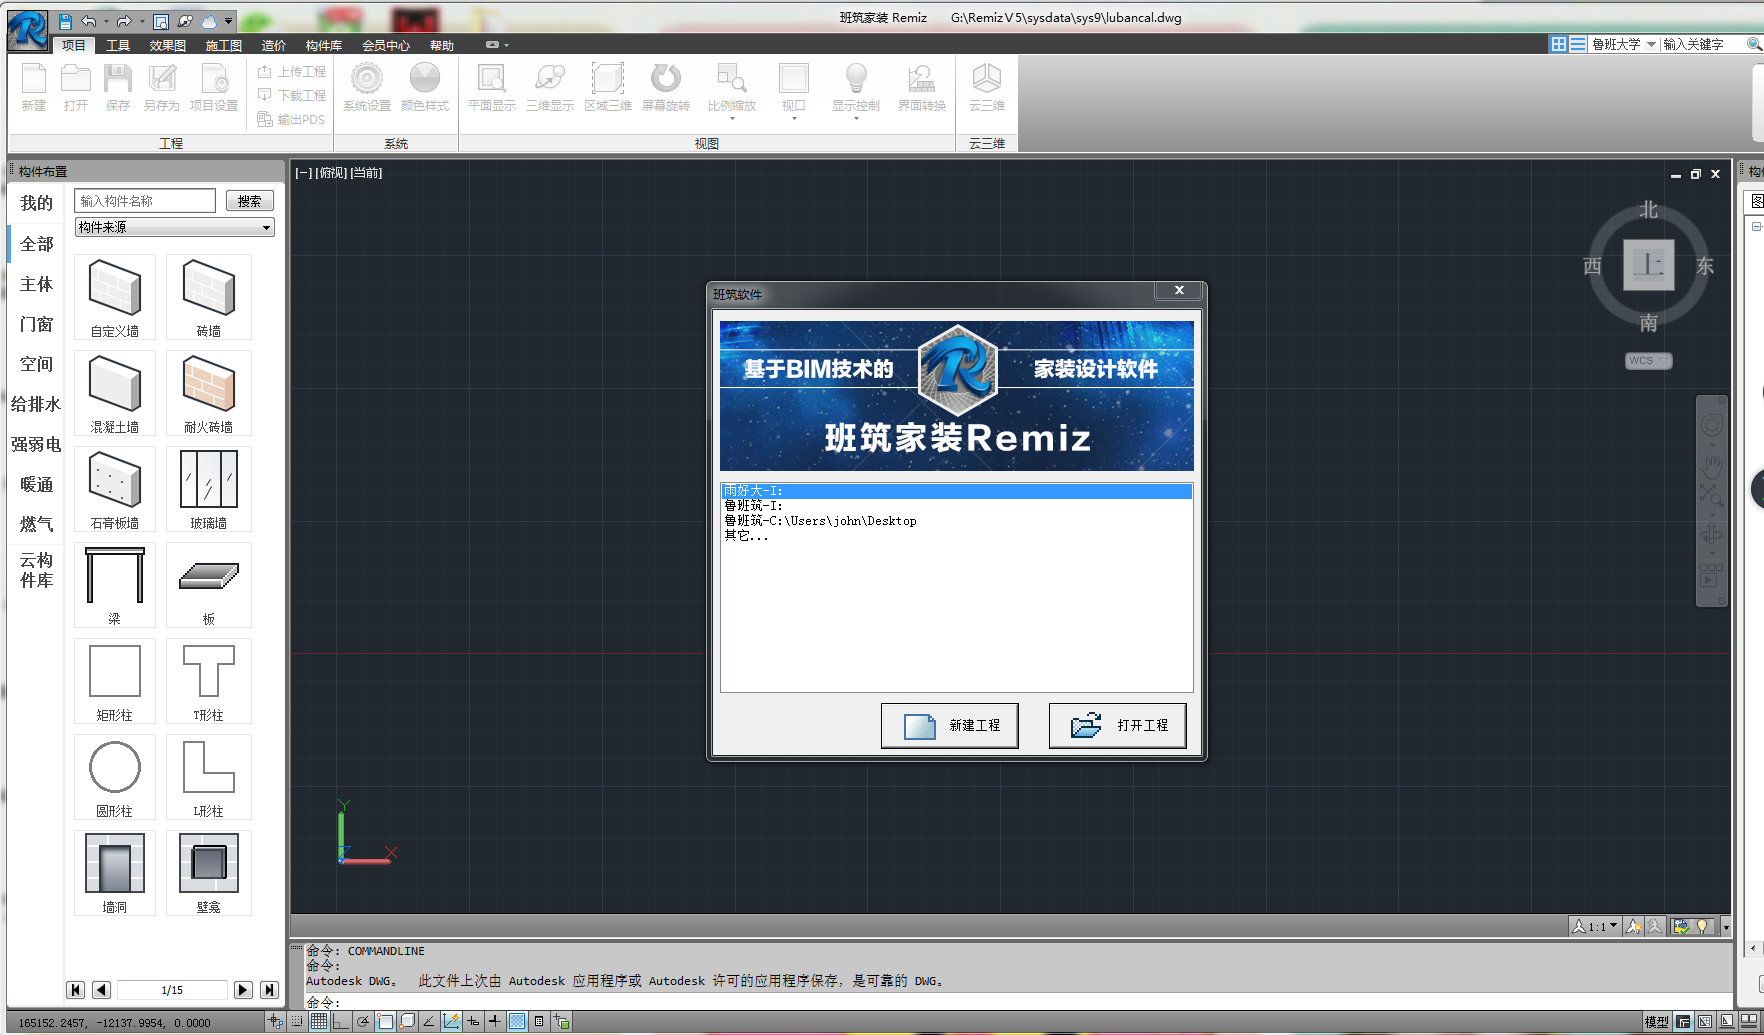This screenshot has height=1035, width=1764.
Task: Go to next component page arrow
Action: pyautogui.click(x=243, y=990)
